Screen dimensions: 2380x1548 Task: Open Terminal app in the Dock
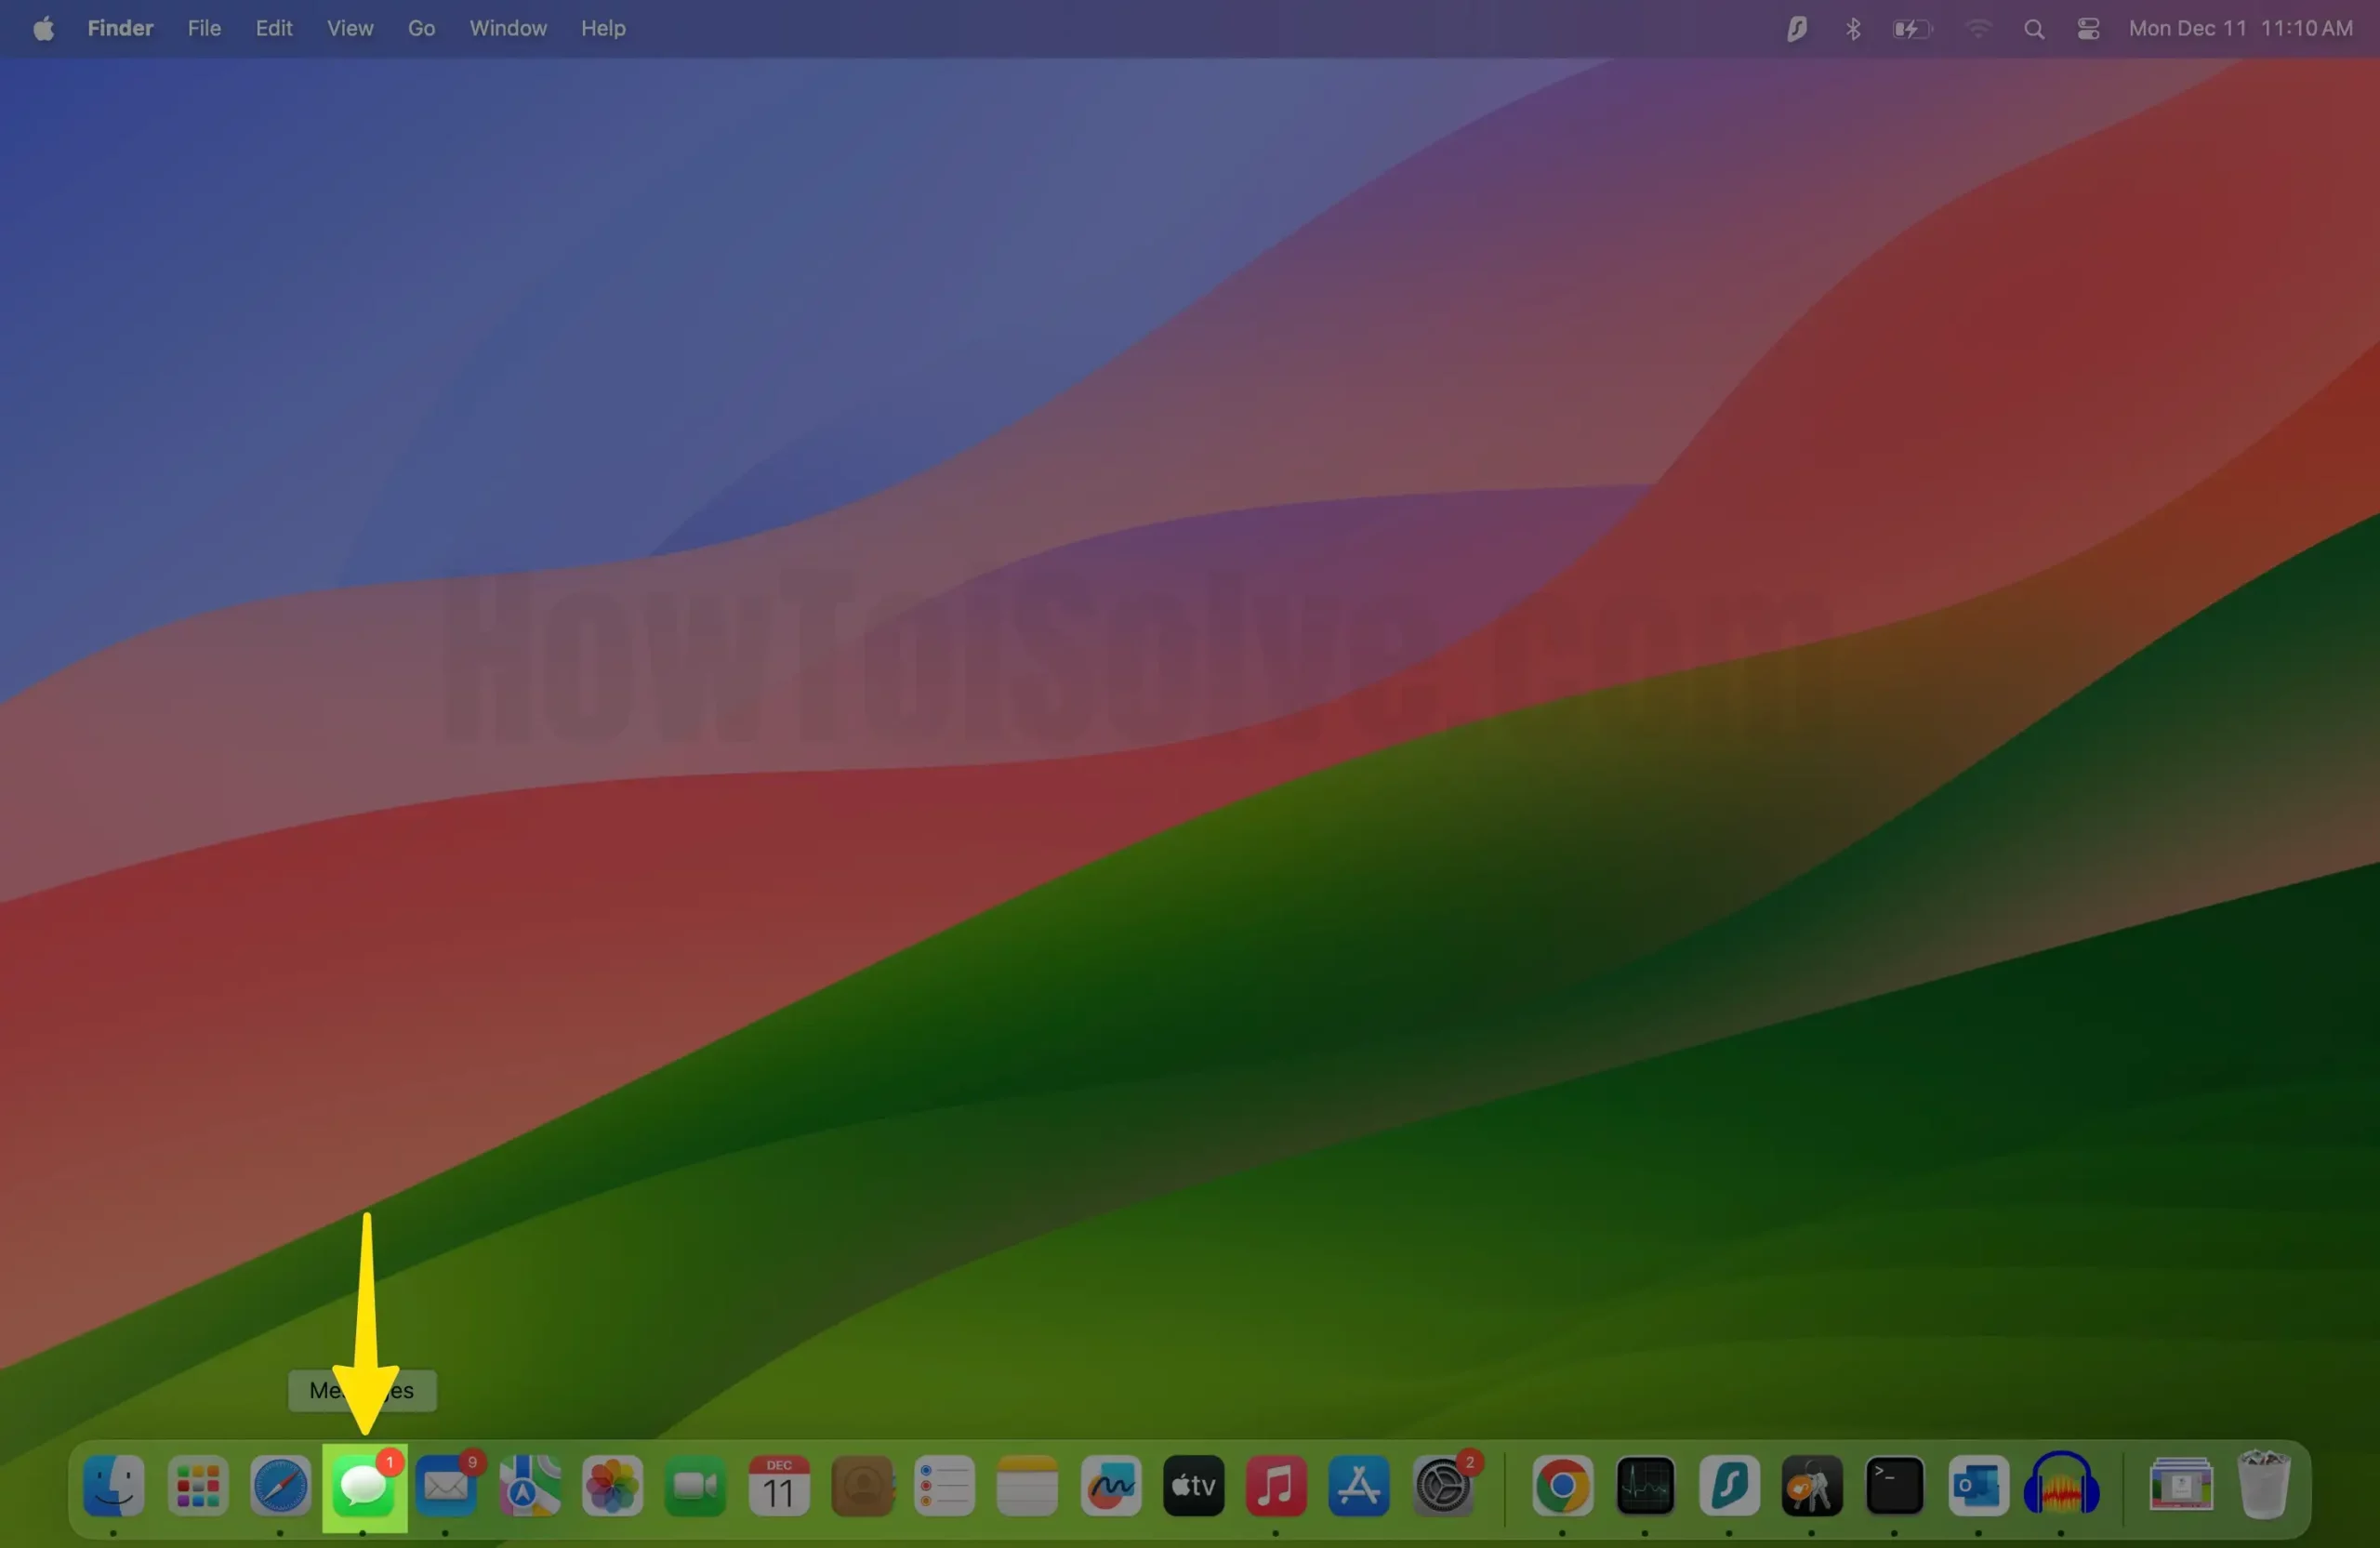(1894, 1486)
